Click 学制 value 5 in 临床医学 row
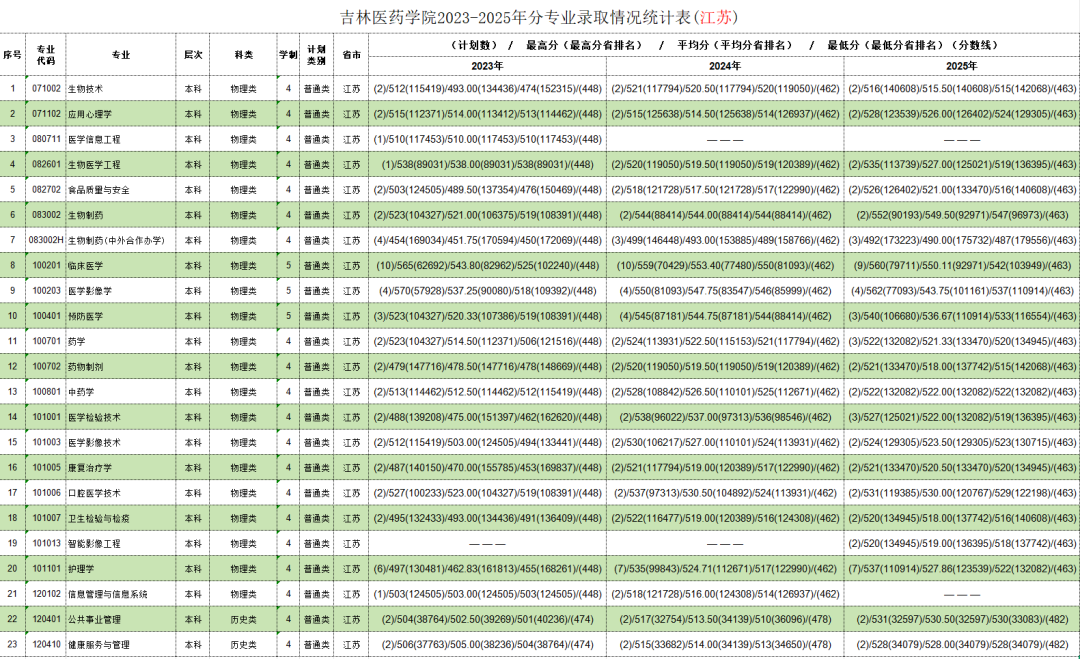This screenshot has height=659, width=1080. pos(289,266)
